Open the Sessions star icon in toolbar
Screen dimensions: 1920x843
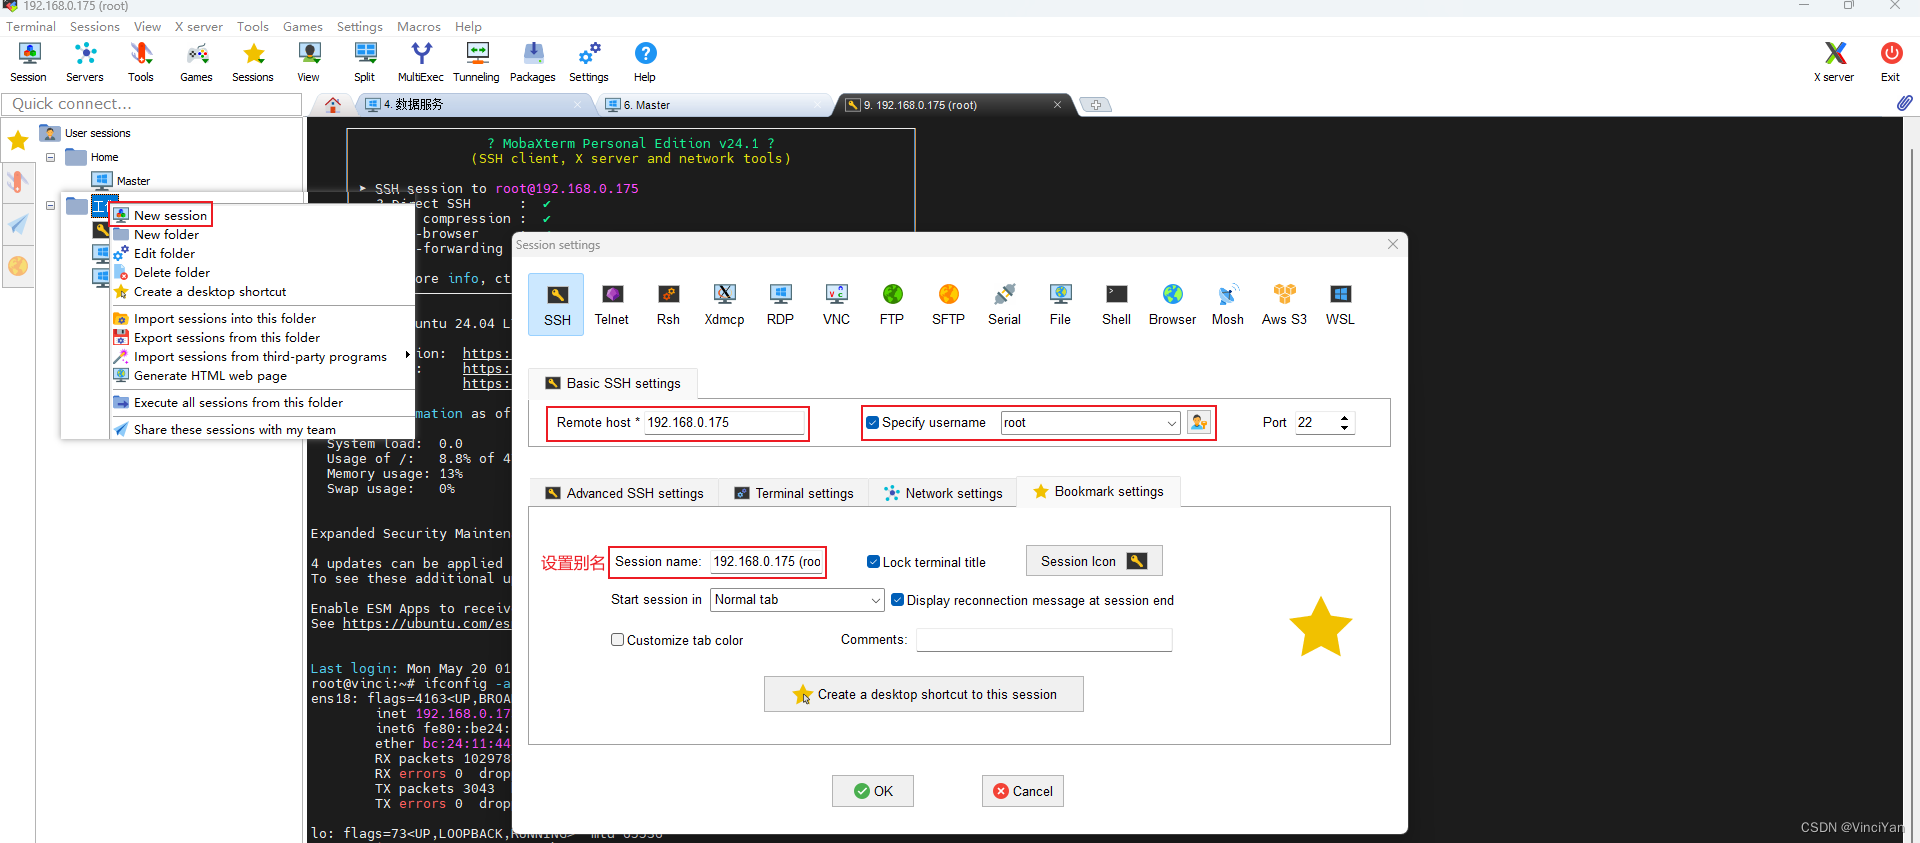(253, 62)
